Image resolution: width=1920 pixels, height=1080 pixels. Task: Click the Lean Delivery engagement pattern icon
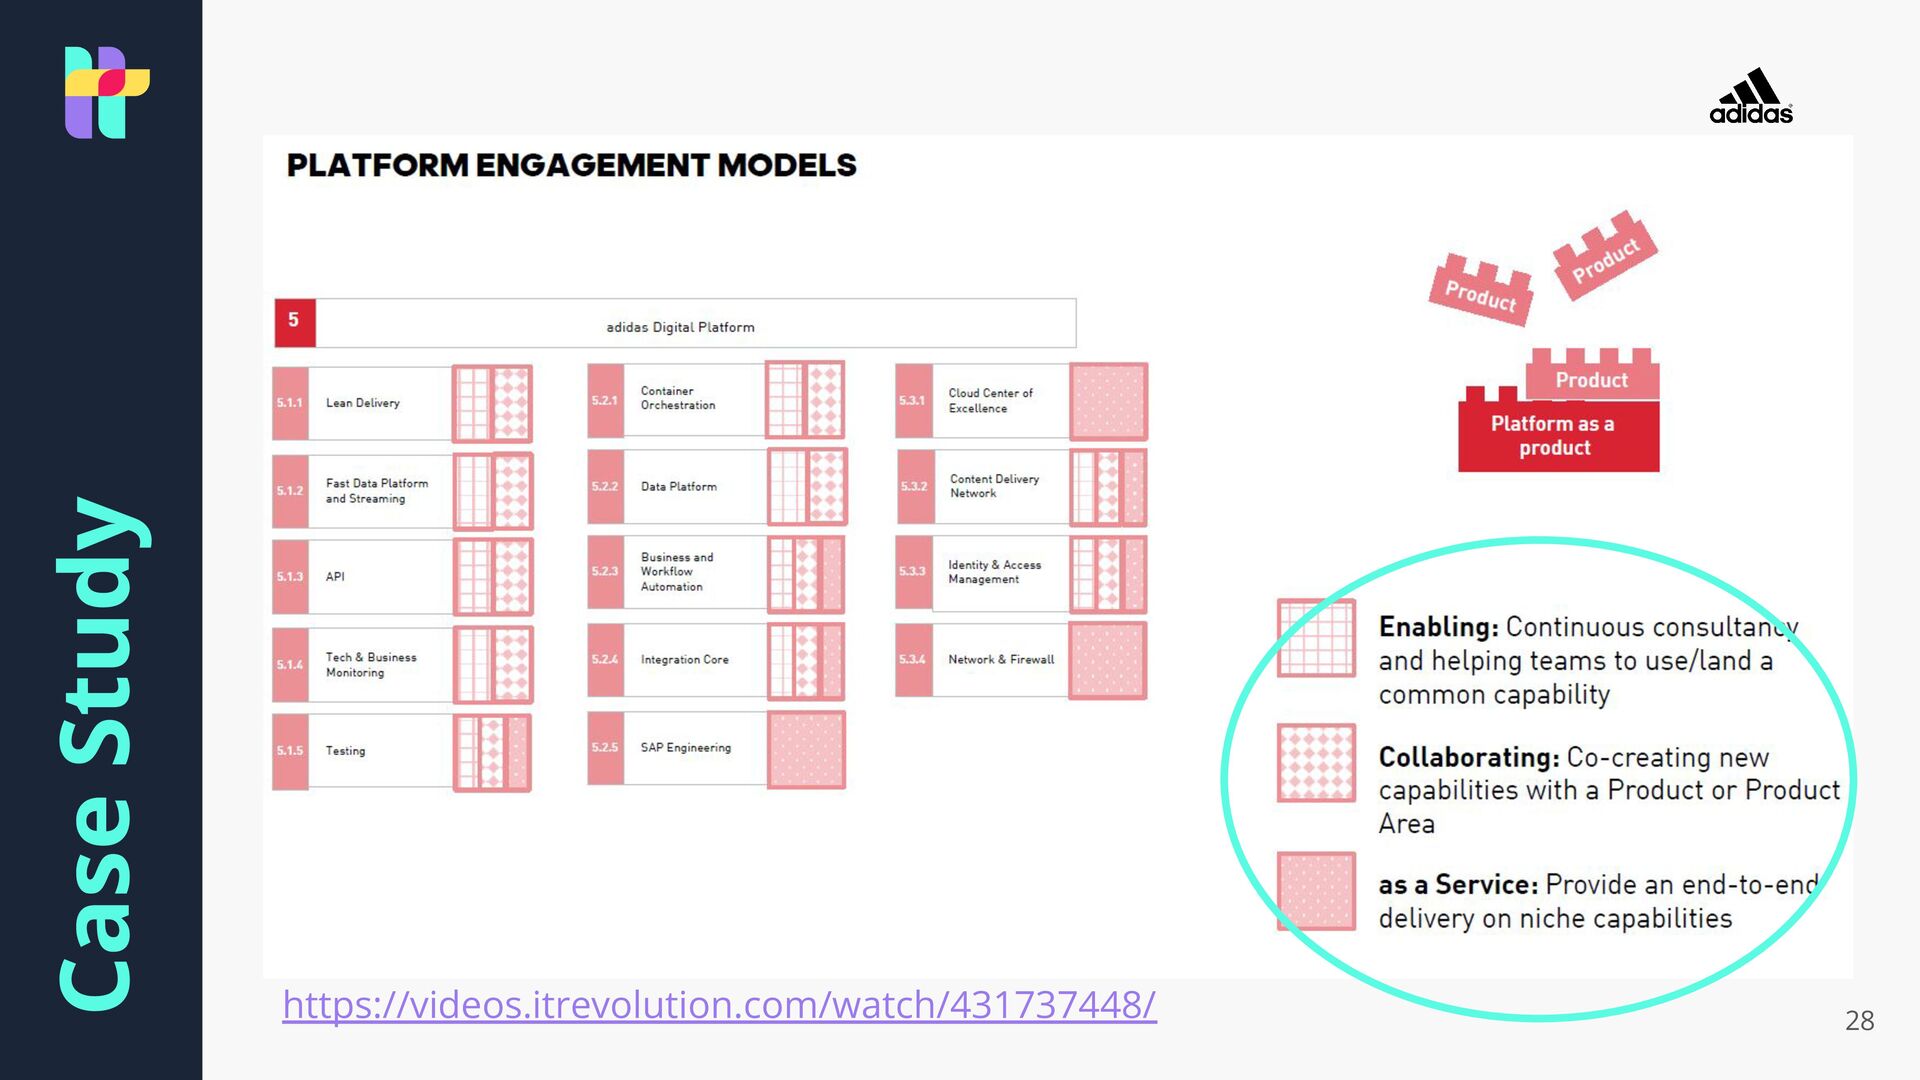point(492,404)
